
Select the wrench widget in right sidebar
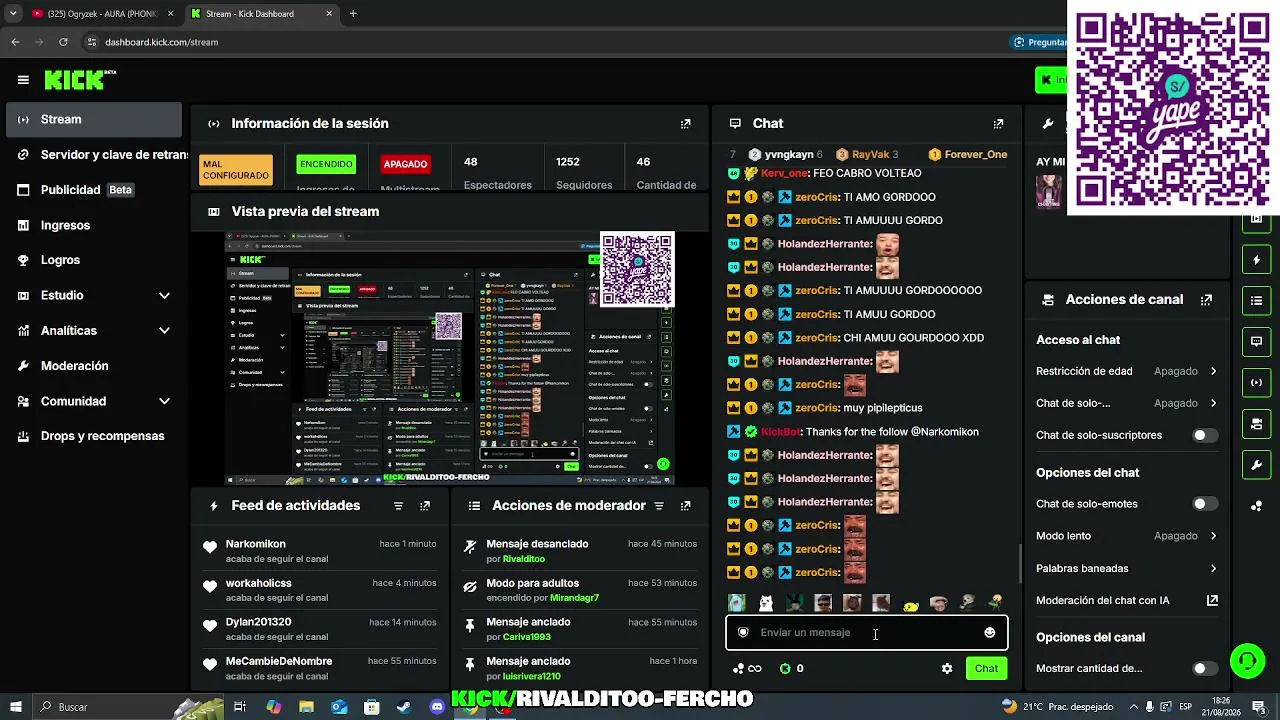click(x=1257, y=465)
